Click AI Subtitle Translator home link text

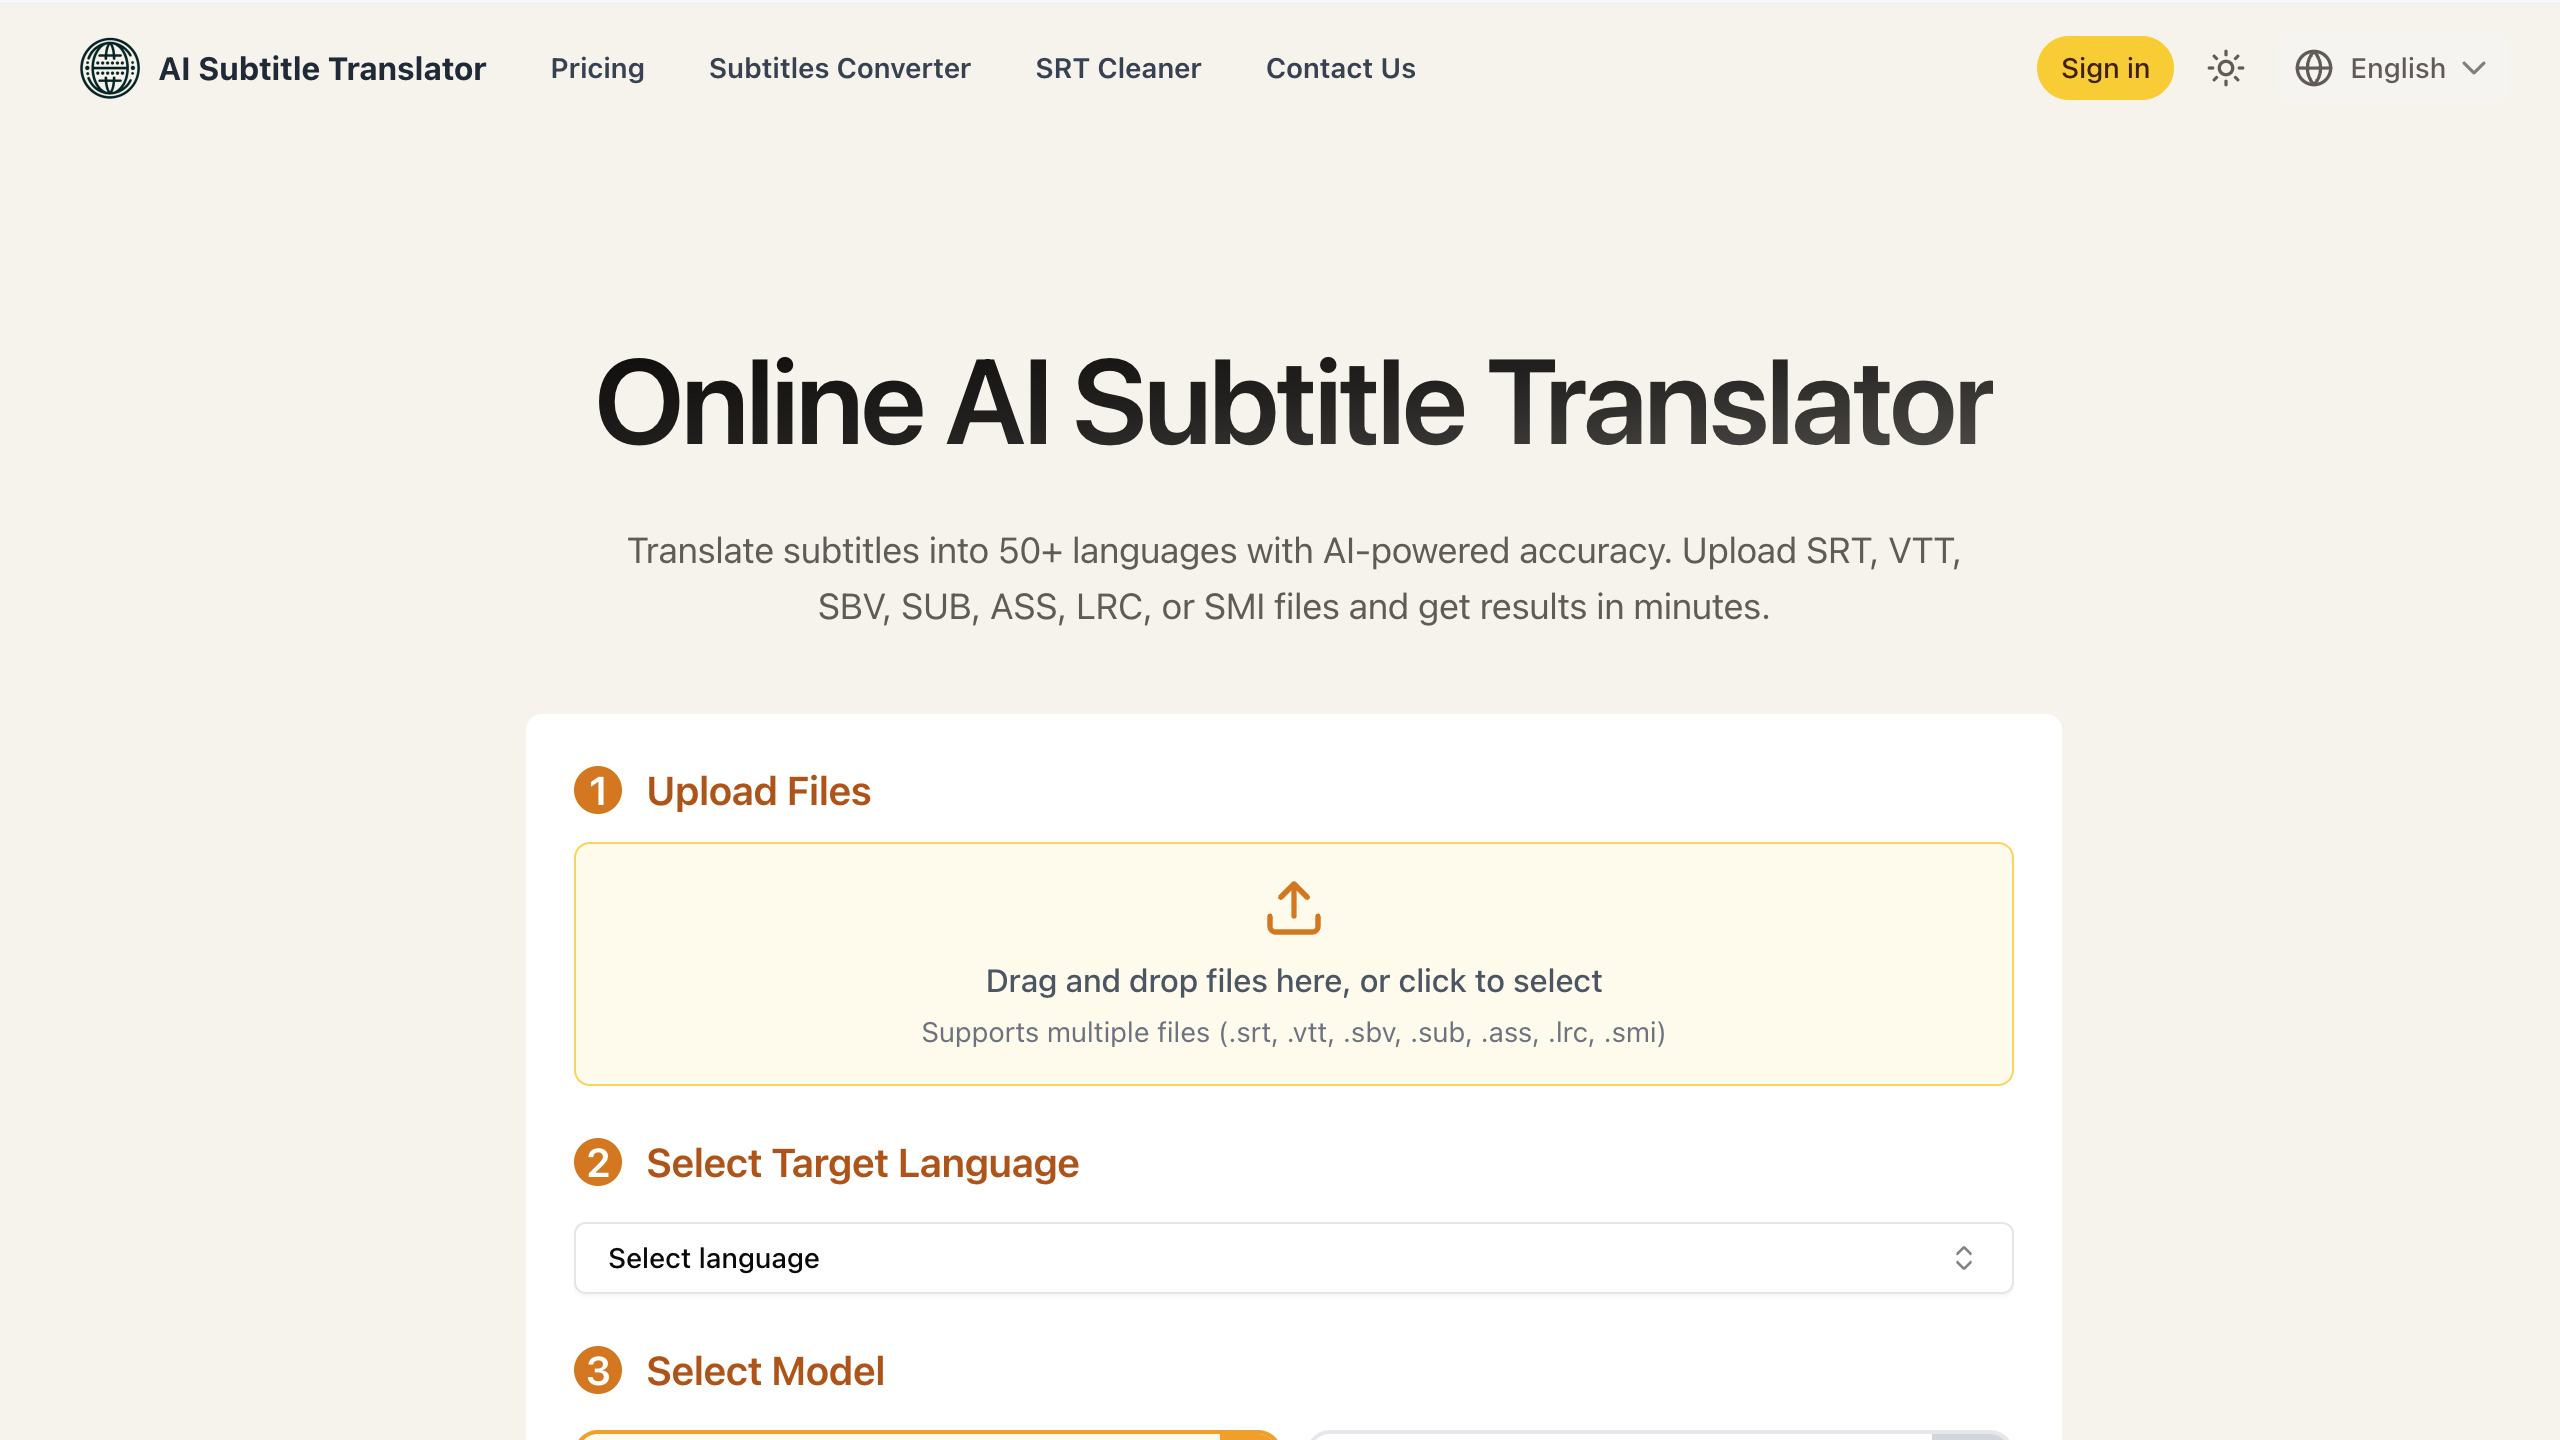[x=322, y=68]
